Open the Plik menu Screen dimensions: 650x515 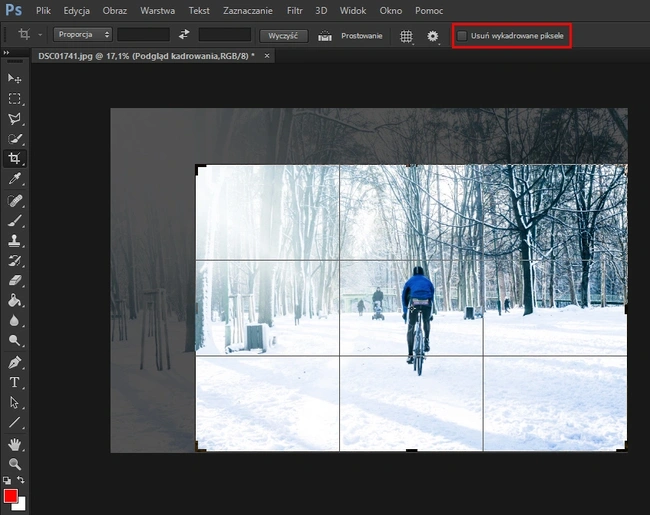point(43,11)
